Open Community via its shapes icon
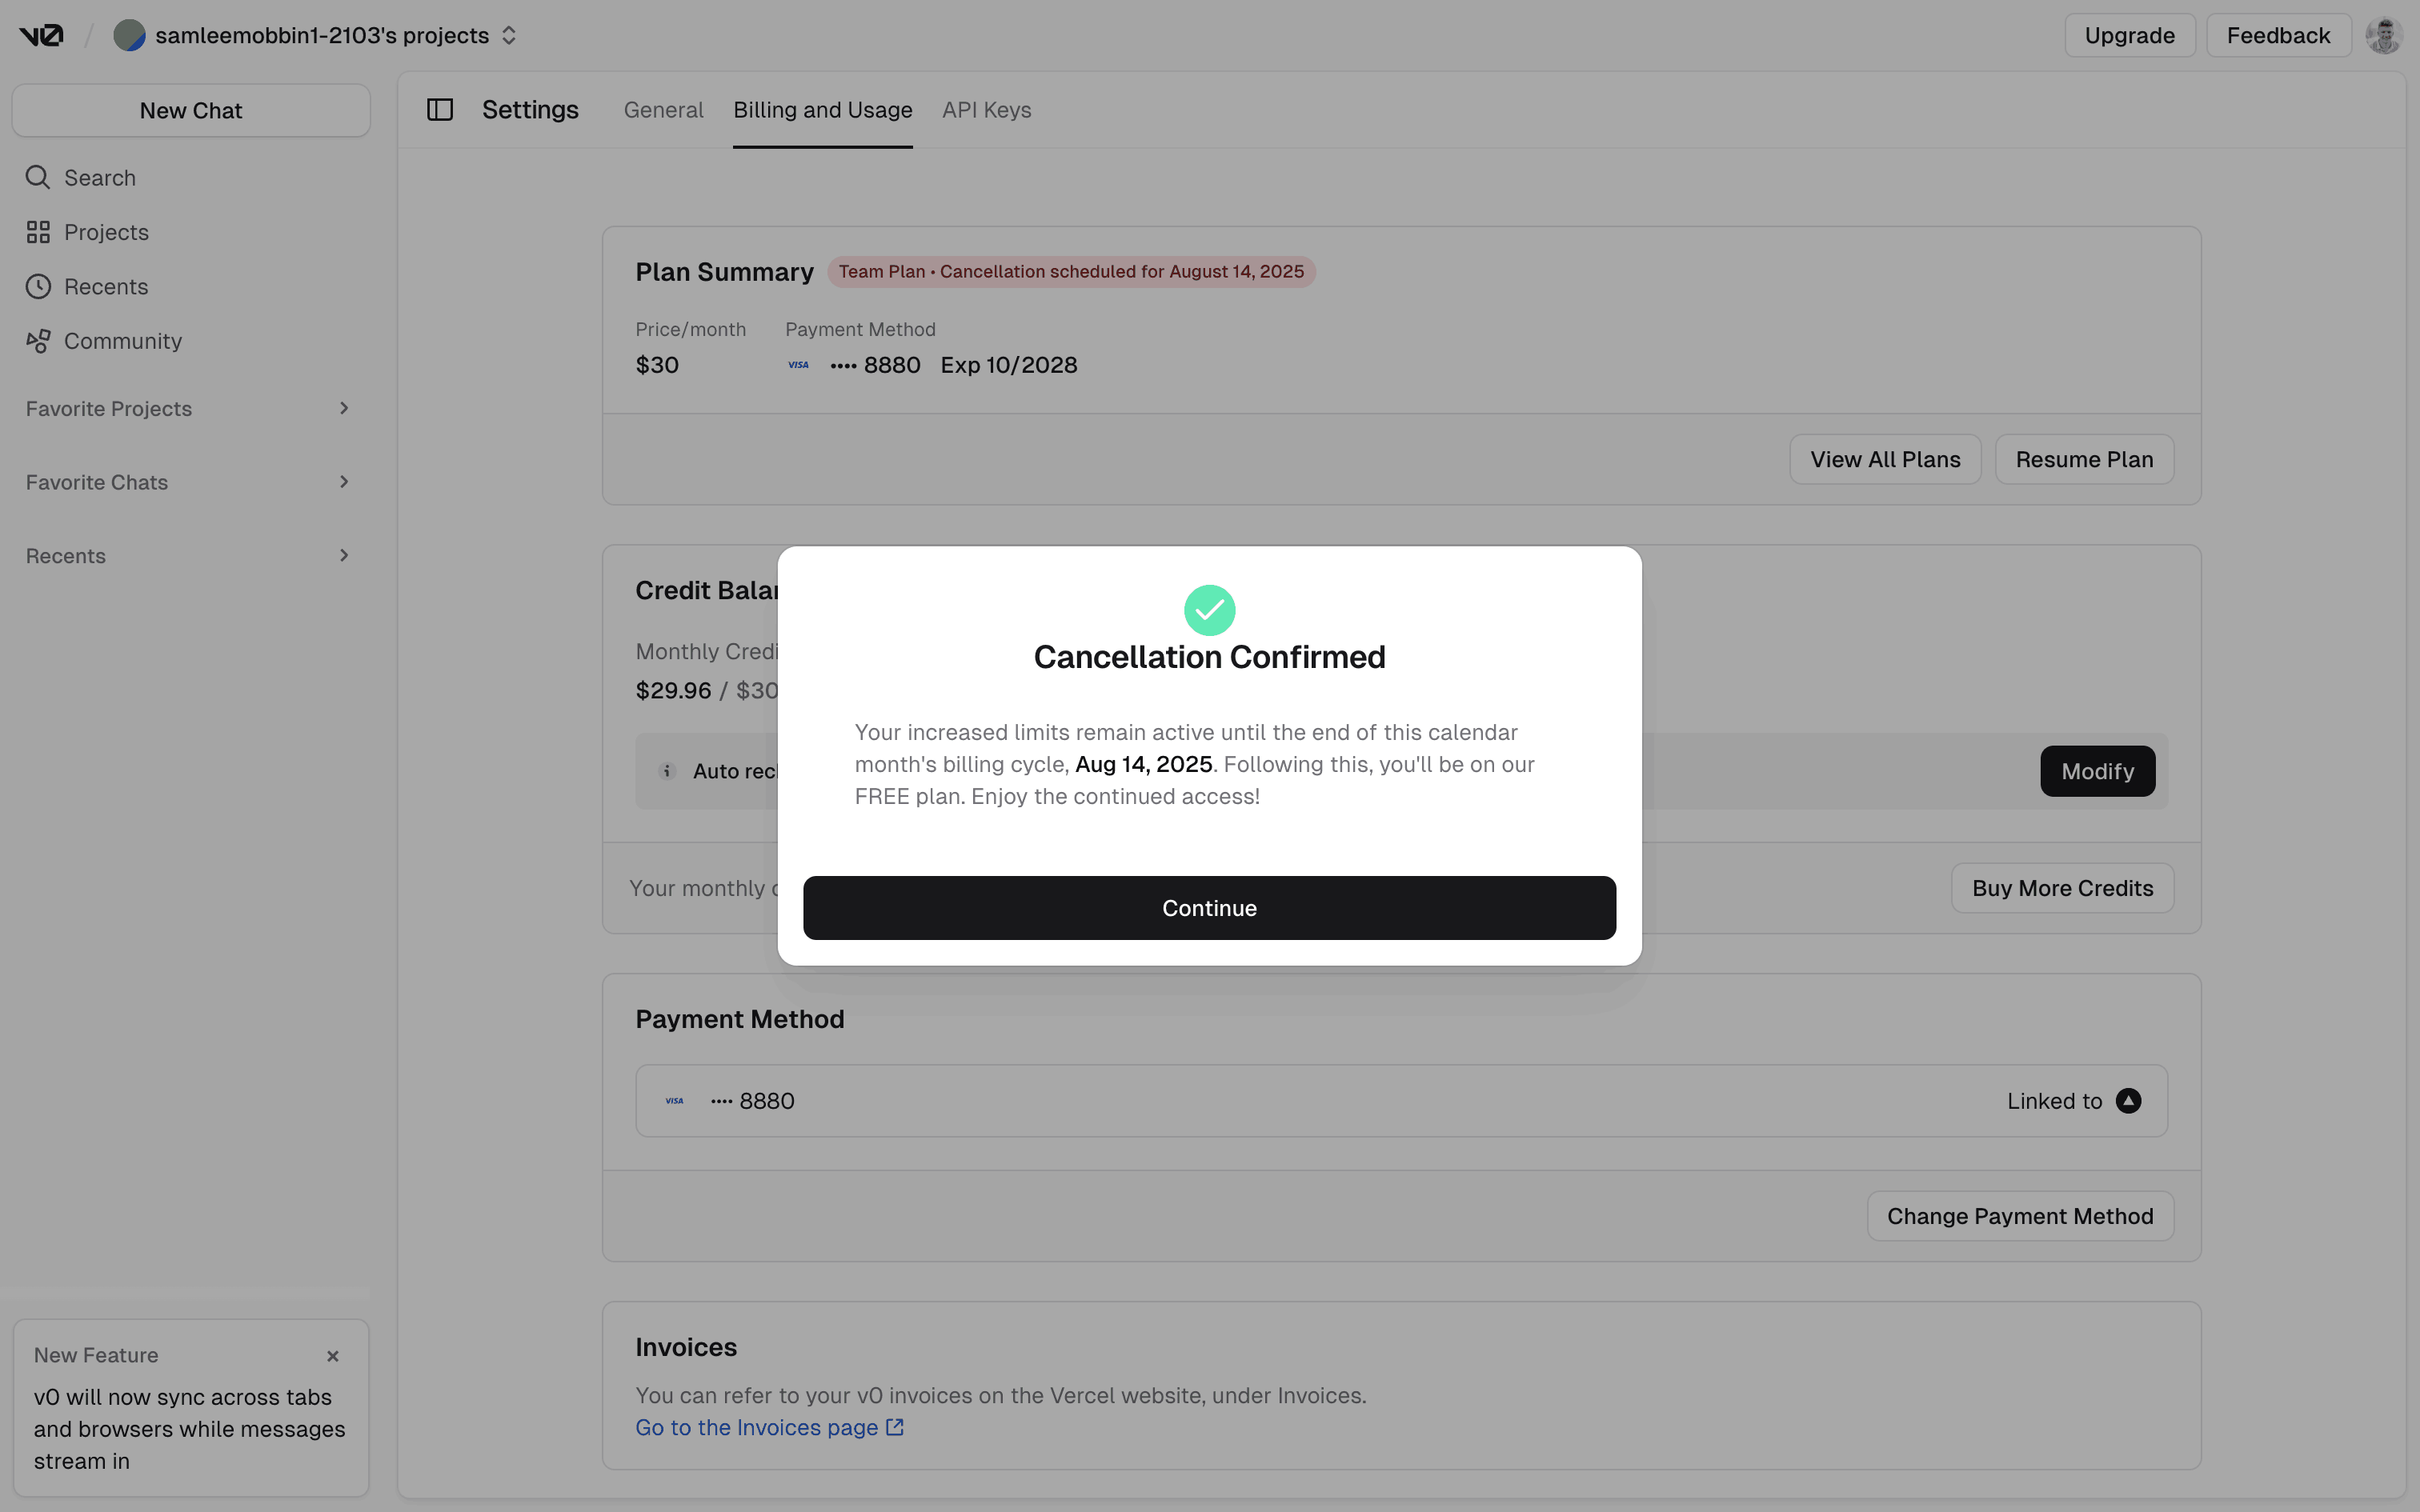The image size is (2420, 1512). (x=38, y=341)
